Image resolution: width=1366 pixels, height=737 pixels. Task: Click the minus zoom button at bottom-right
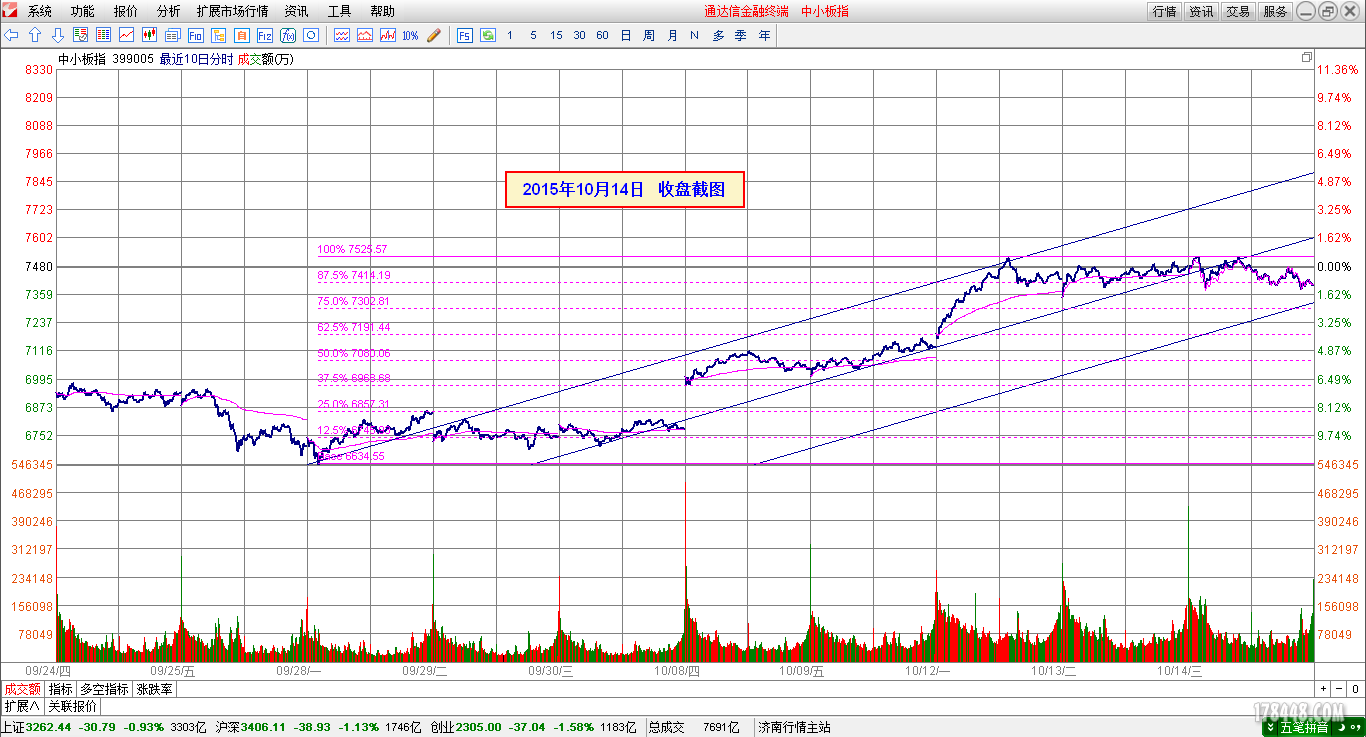(x=1340, y=689)
